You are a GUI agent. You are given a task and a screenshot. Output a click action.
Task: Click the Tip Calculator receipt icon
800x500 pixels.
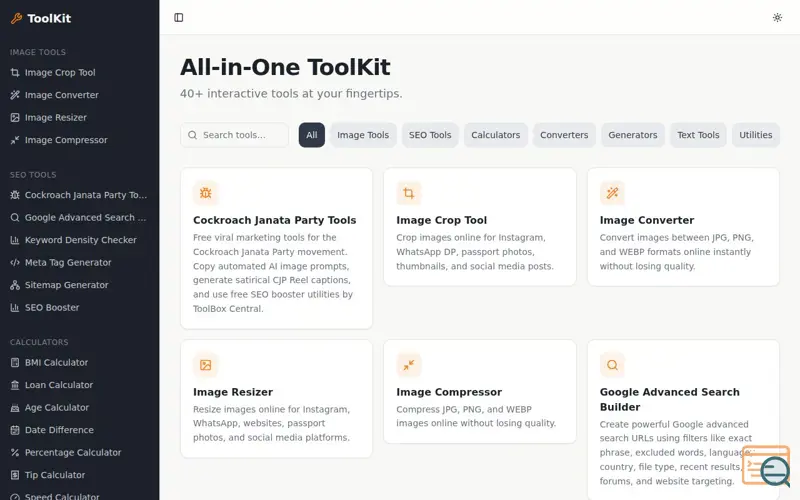(x=15, y=474)
